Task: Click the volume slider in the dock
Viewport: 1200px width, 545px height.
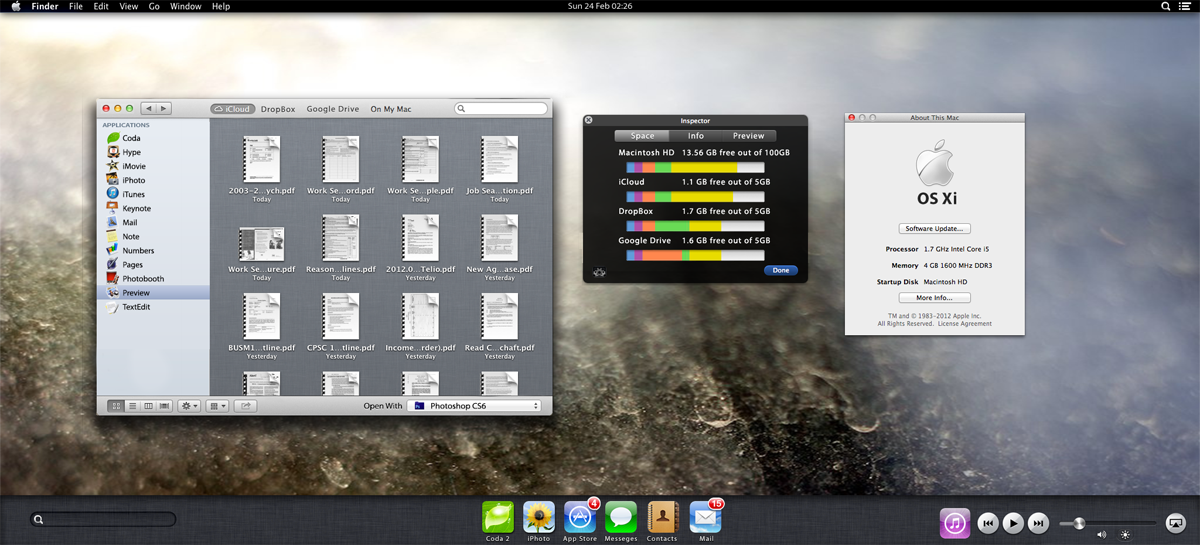Action: tap(1108, 523)
